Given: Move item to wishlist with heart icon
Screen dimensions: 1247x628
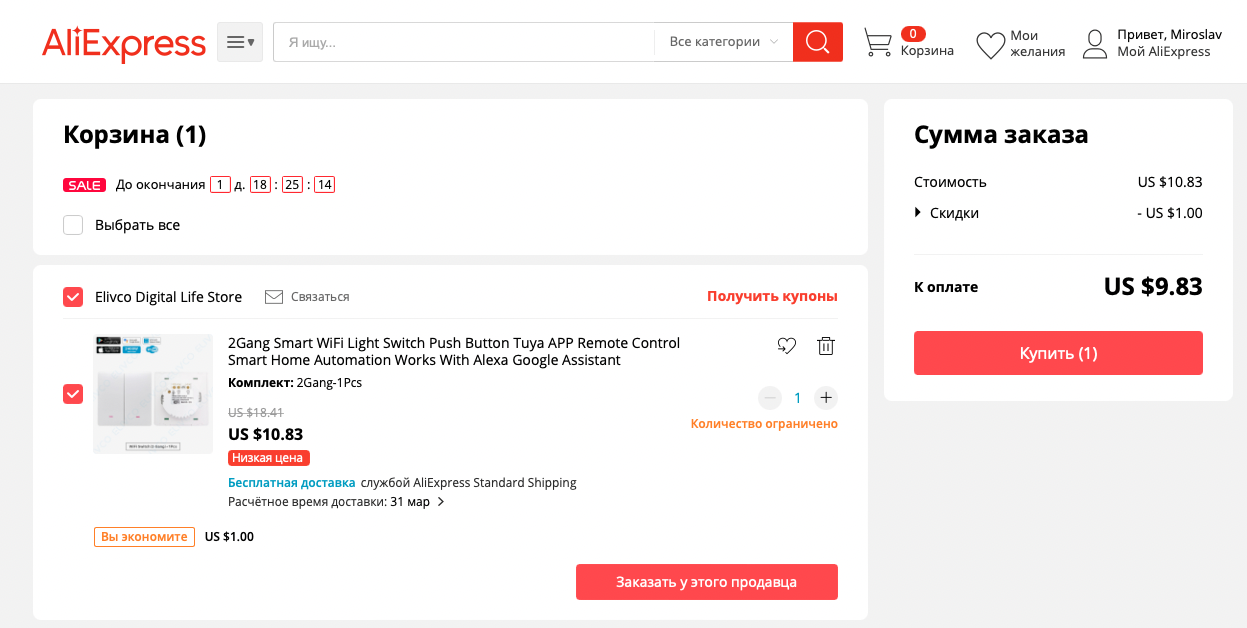Looking at the screenshot, I should tap(786, 346).
